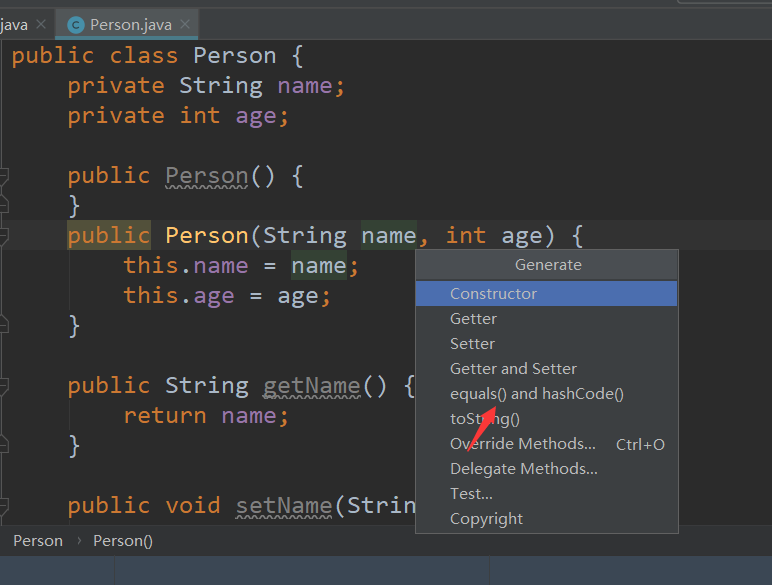
Task: Open Override Methods... from Generate menu
Action: pyautogui.click(x=523, y=443)
